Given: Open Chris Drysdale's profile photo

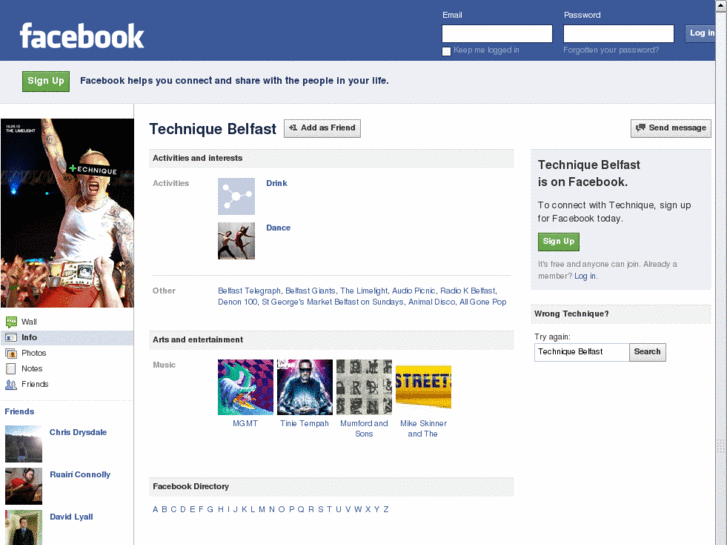Looking at the screenshot, I should [x=24, y=444].
